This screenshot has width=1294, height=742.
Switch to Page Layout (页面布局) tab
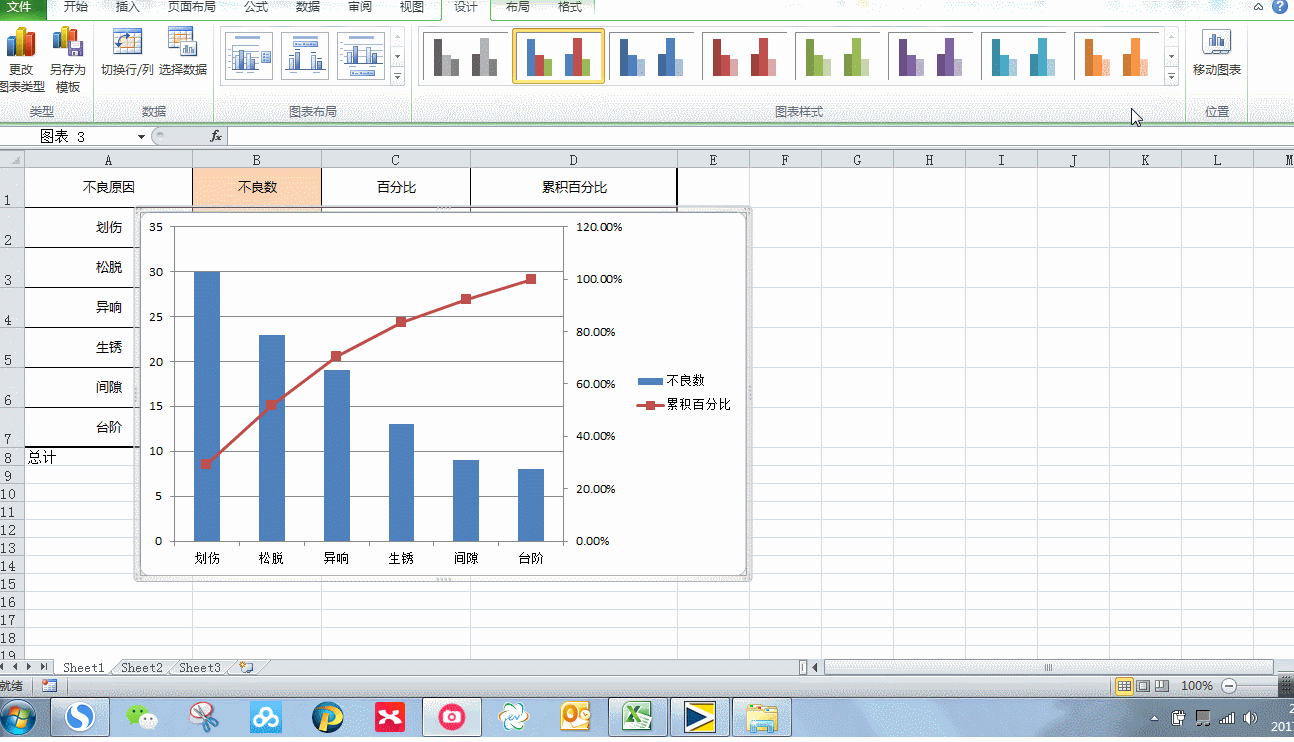(x=191, y=8)
